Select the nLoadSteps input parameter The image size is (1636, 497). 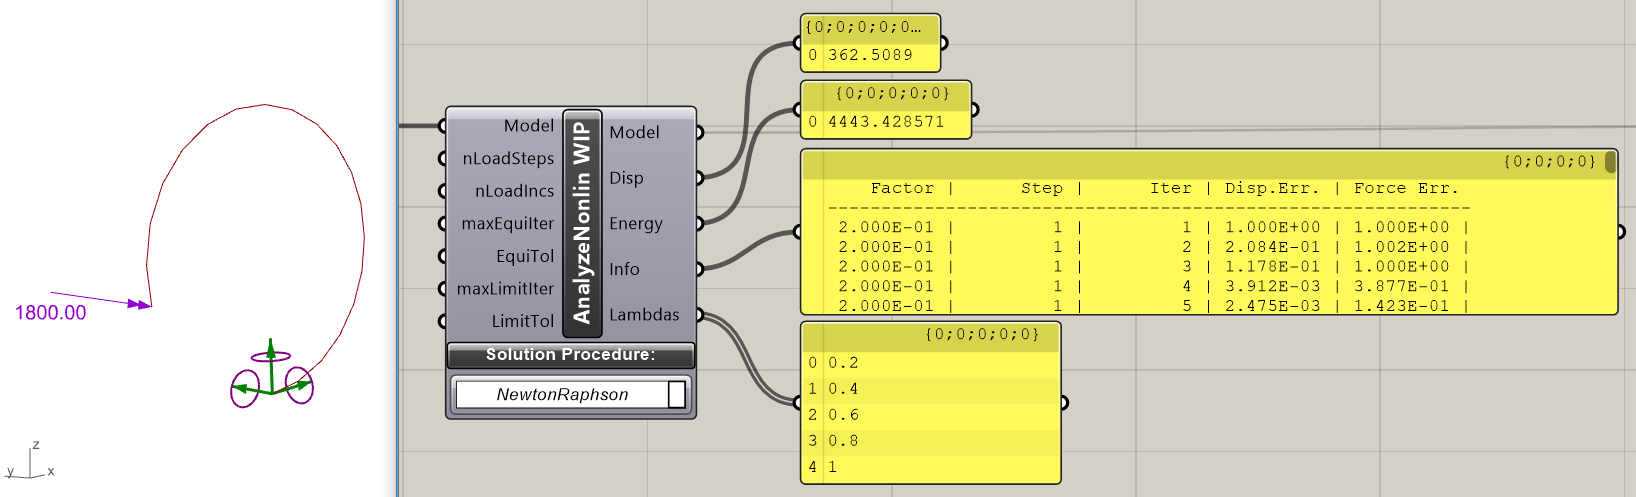[507, 159]
